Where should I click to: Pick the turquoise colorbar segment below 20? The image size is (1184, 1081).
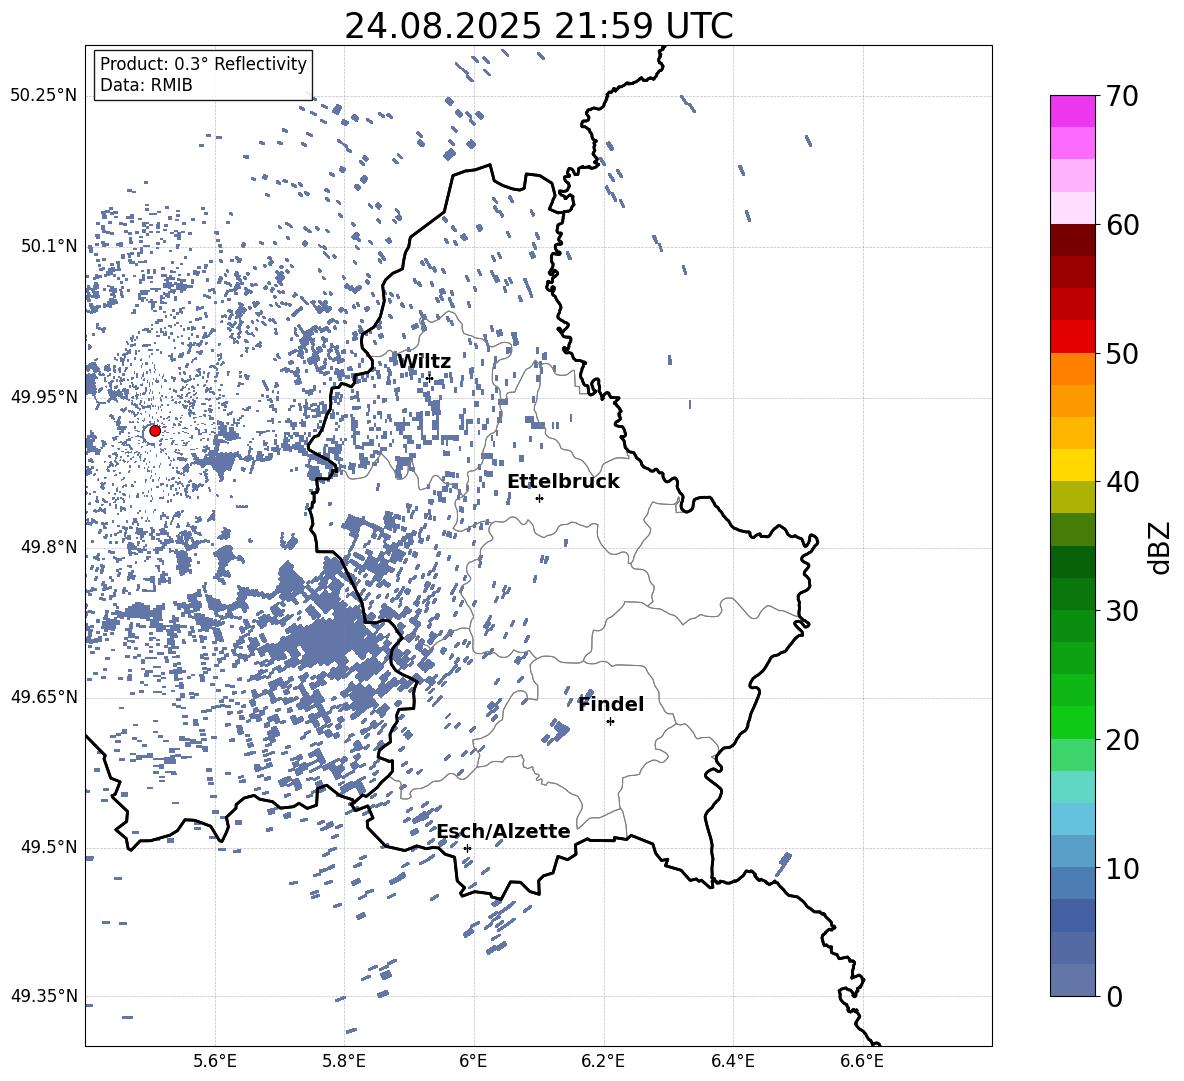coord(1073,787)
